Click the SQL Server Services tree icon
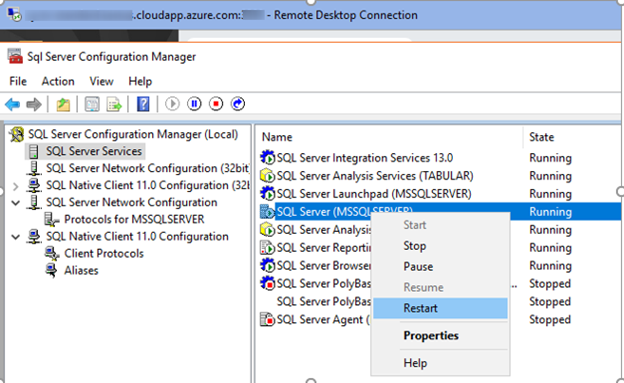This screenshot has width=624, height=383. (x=34, y=151)
